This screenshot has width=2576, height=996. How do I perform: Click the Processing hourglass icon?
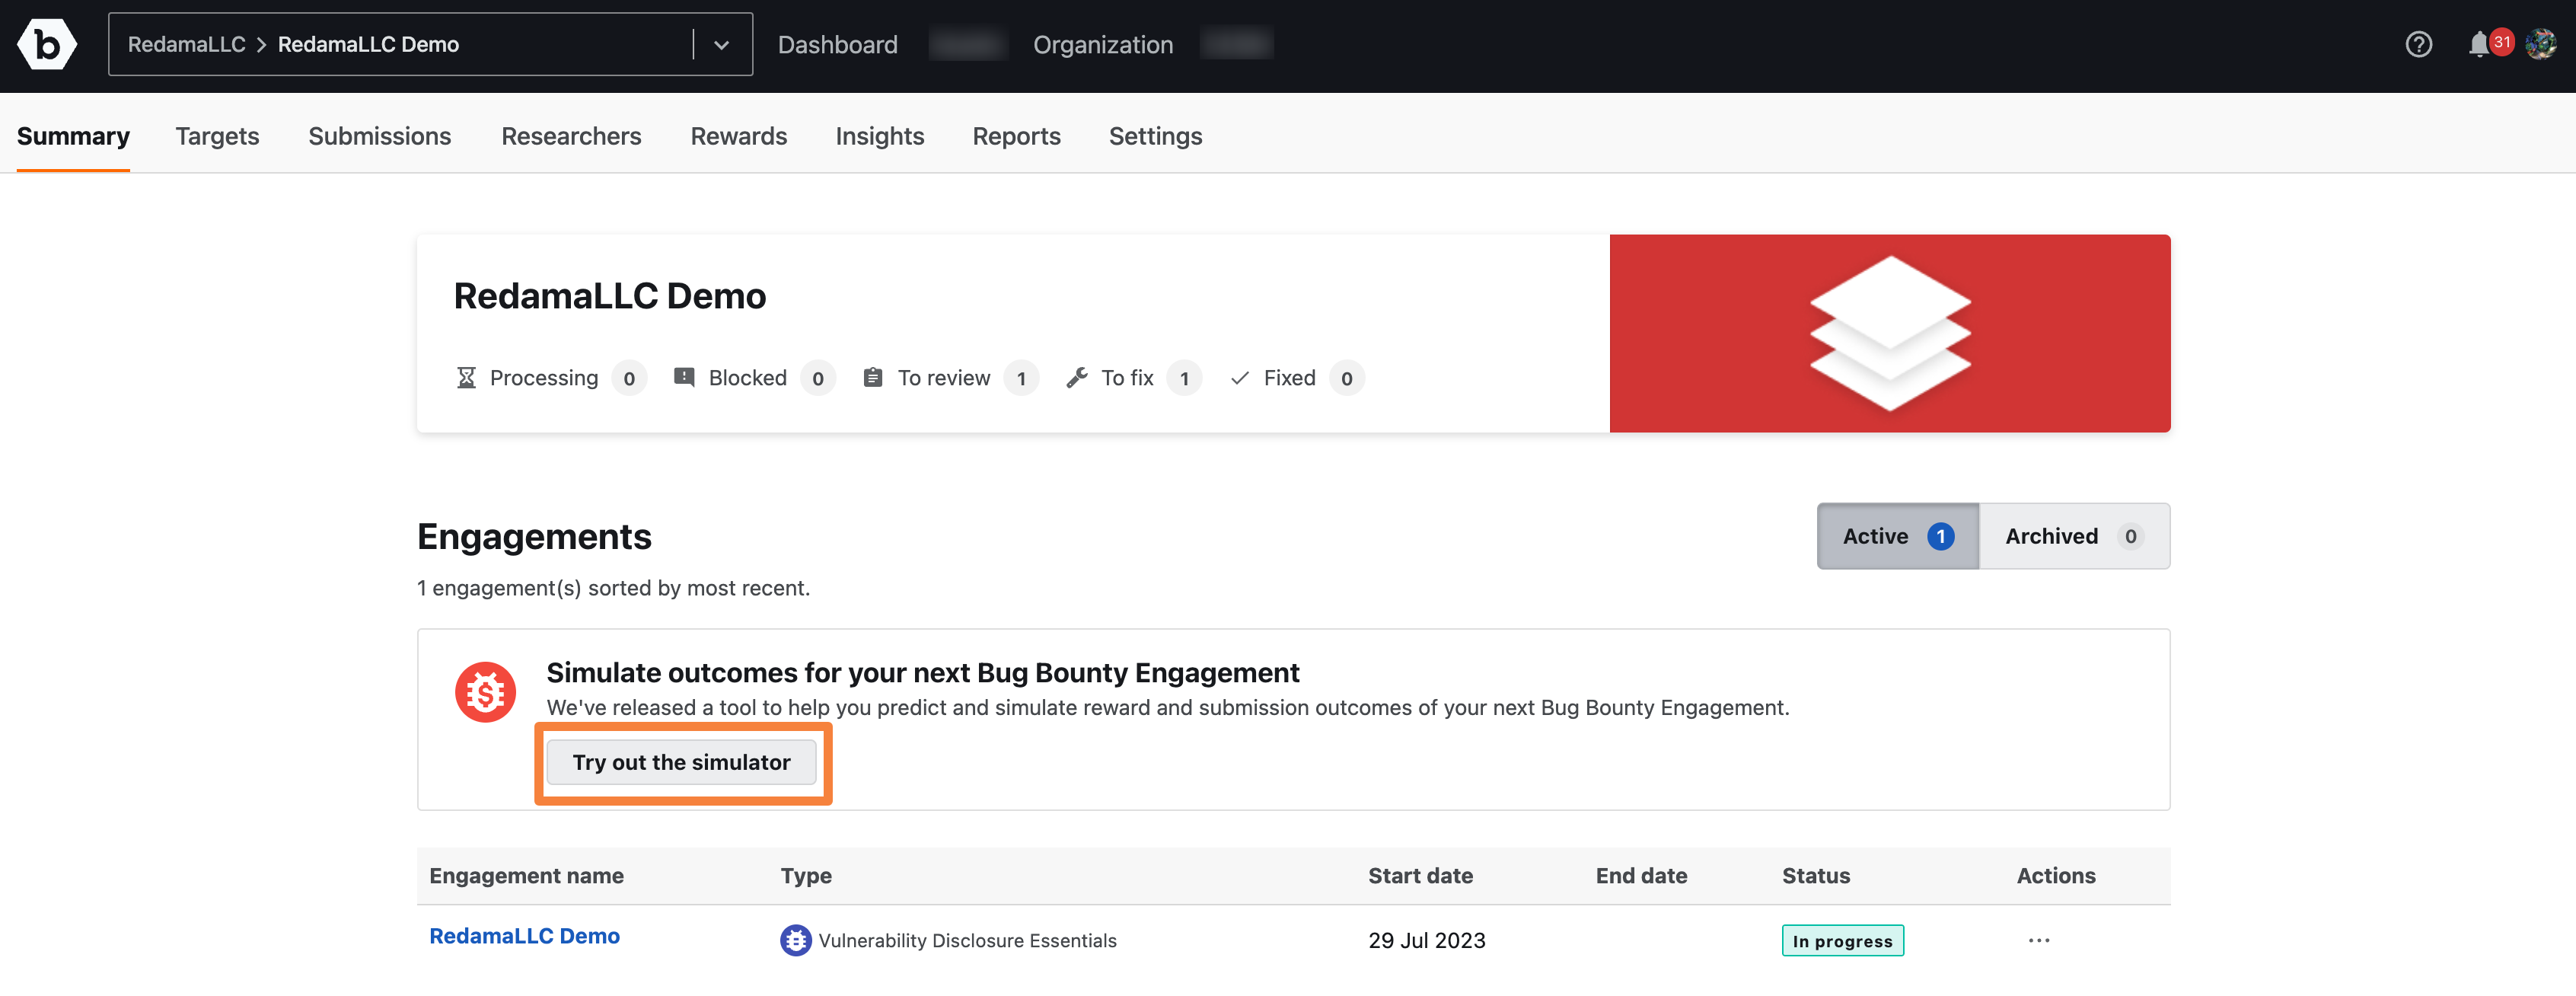(466, 378)
